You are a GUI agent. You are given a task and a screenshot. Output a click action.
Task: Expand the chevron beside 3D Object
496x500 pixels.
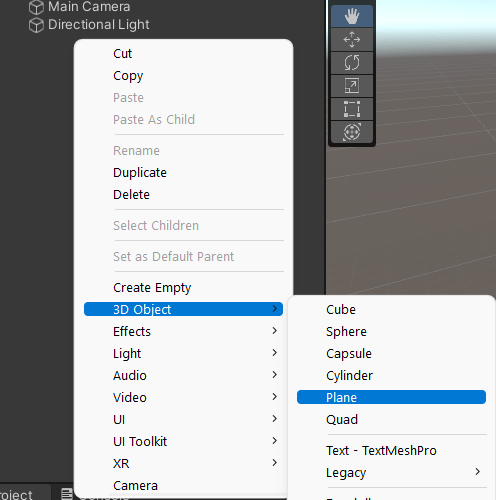click(x=274, y=309)
